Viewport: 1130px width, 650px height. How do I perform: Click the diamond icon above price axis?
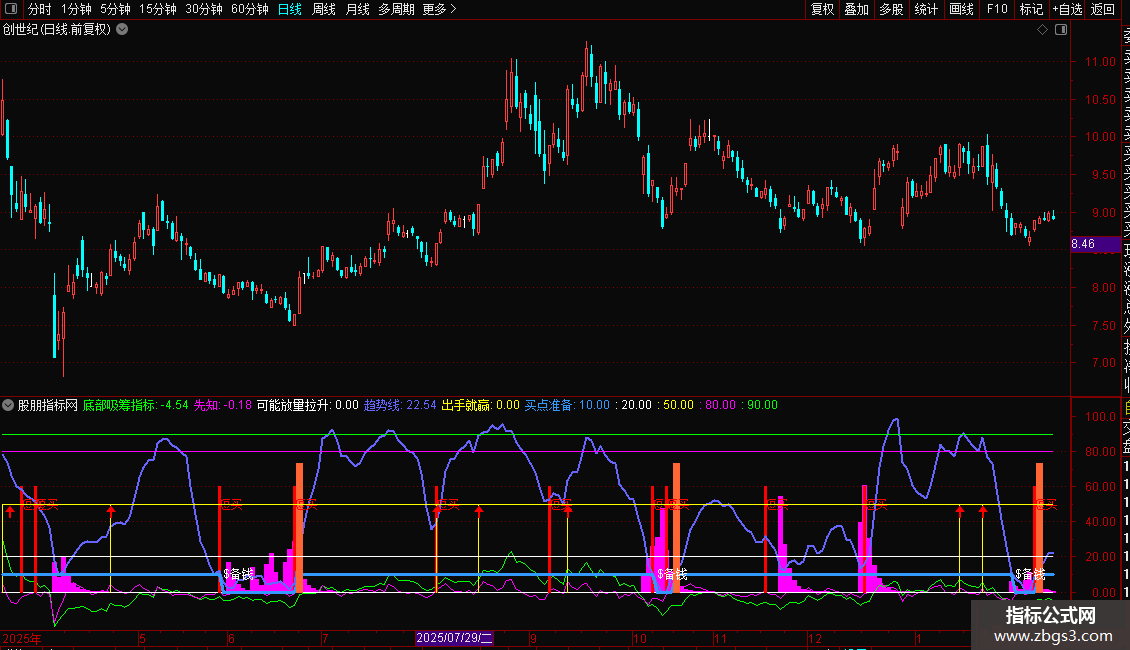pyautogui.click(x=1042, y=30)
